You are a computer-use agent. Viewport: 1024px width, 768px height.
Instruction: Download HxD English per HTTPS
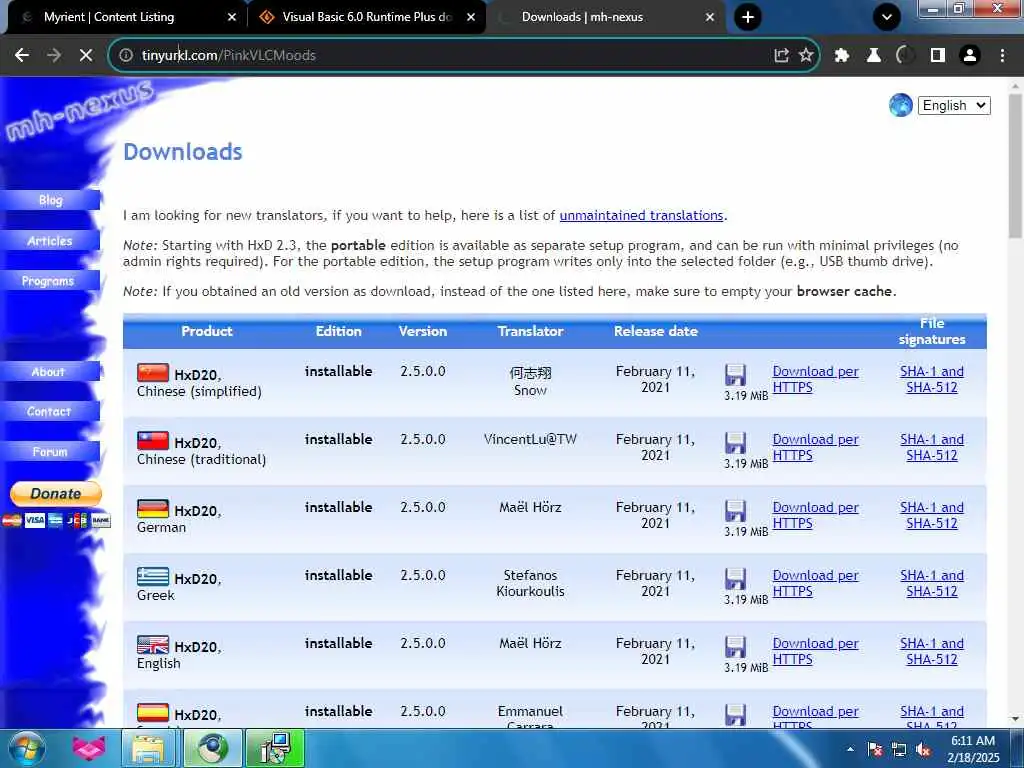(x=815, y=651)
